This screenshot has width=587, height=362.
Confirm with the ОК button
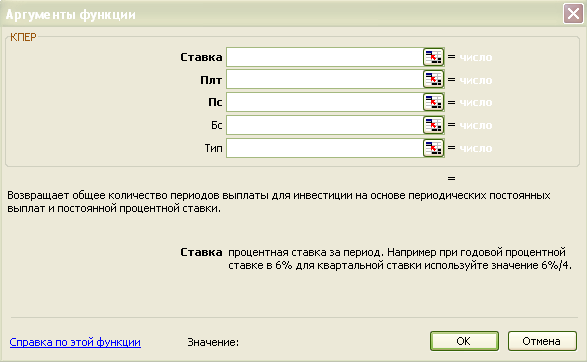tap(464, 341)
